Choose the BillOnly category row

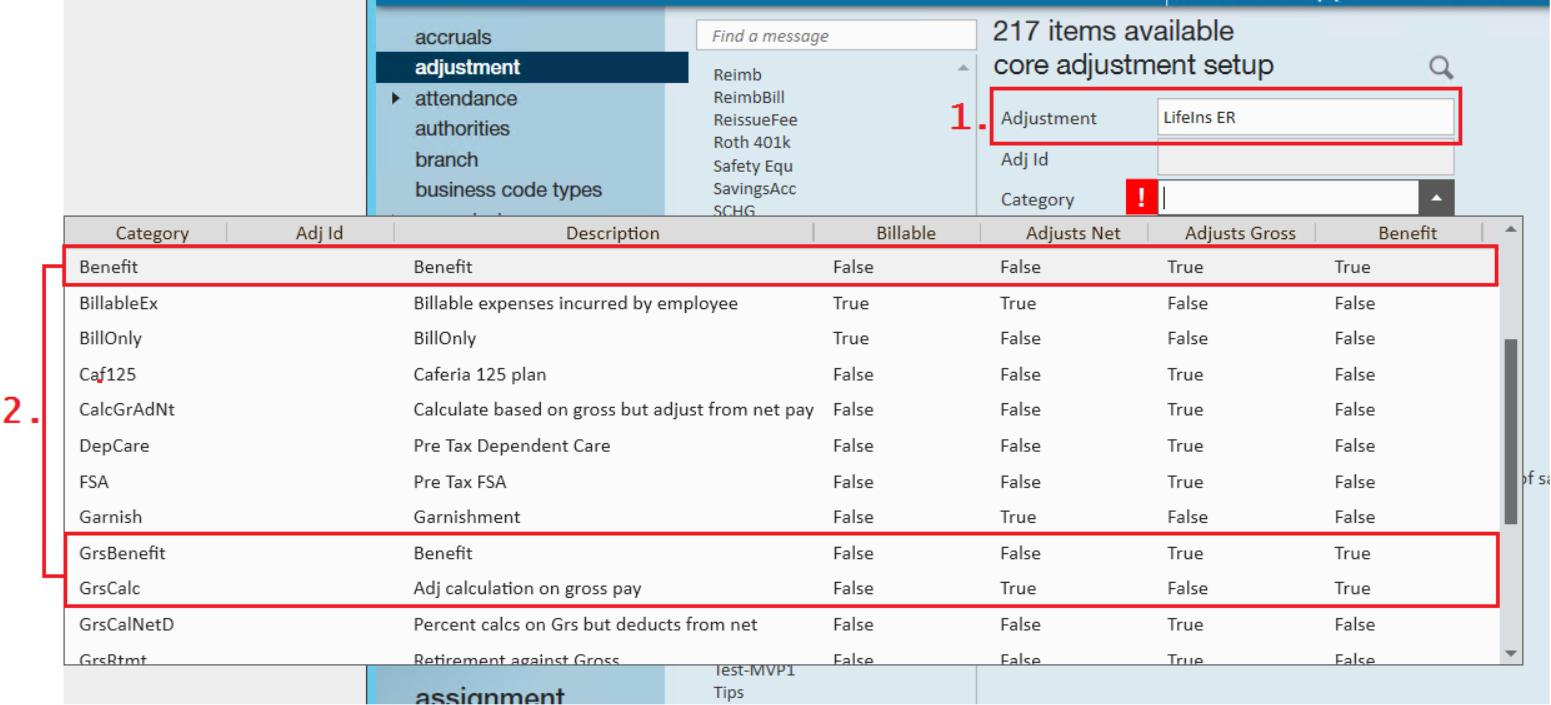tap(782, 338)
